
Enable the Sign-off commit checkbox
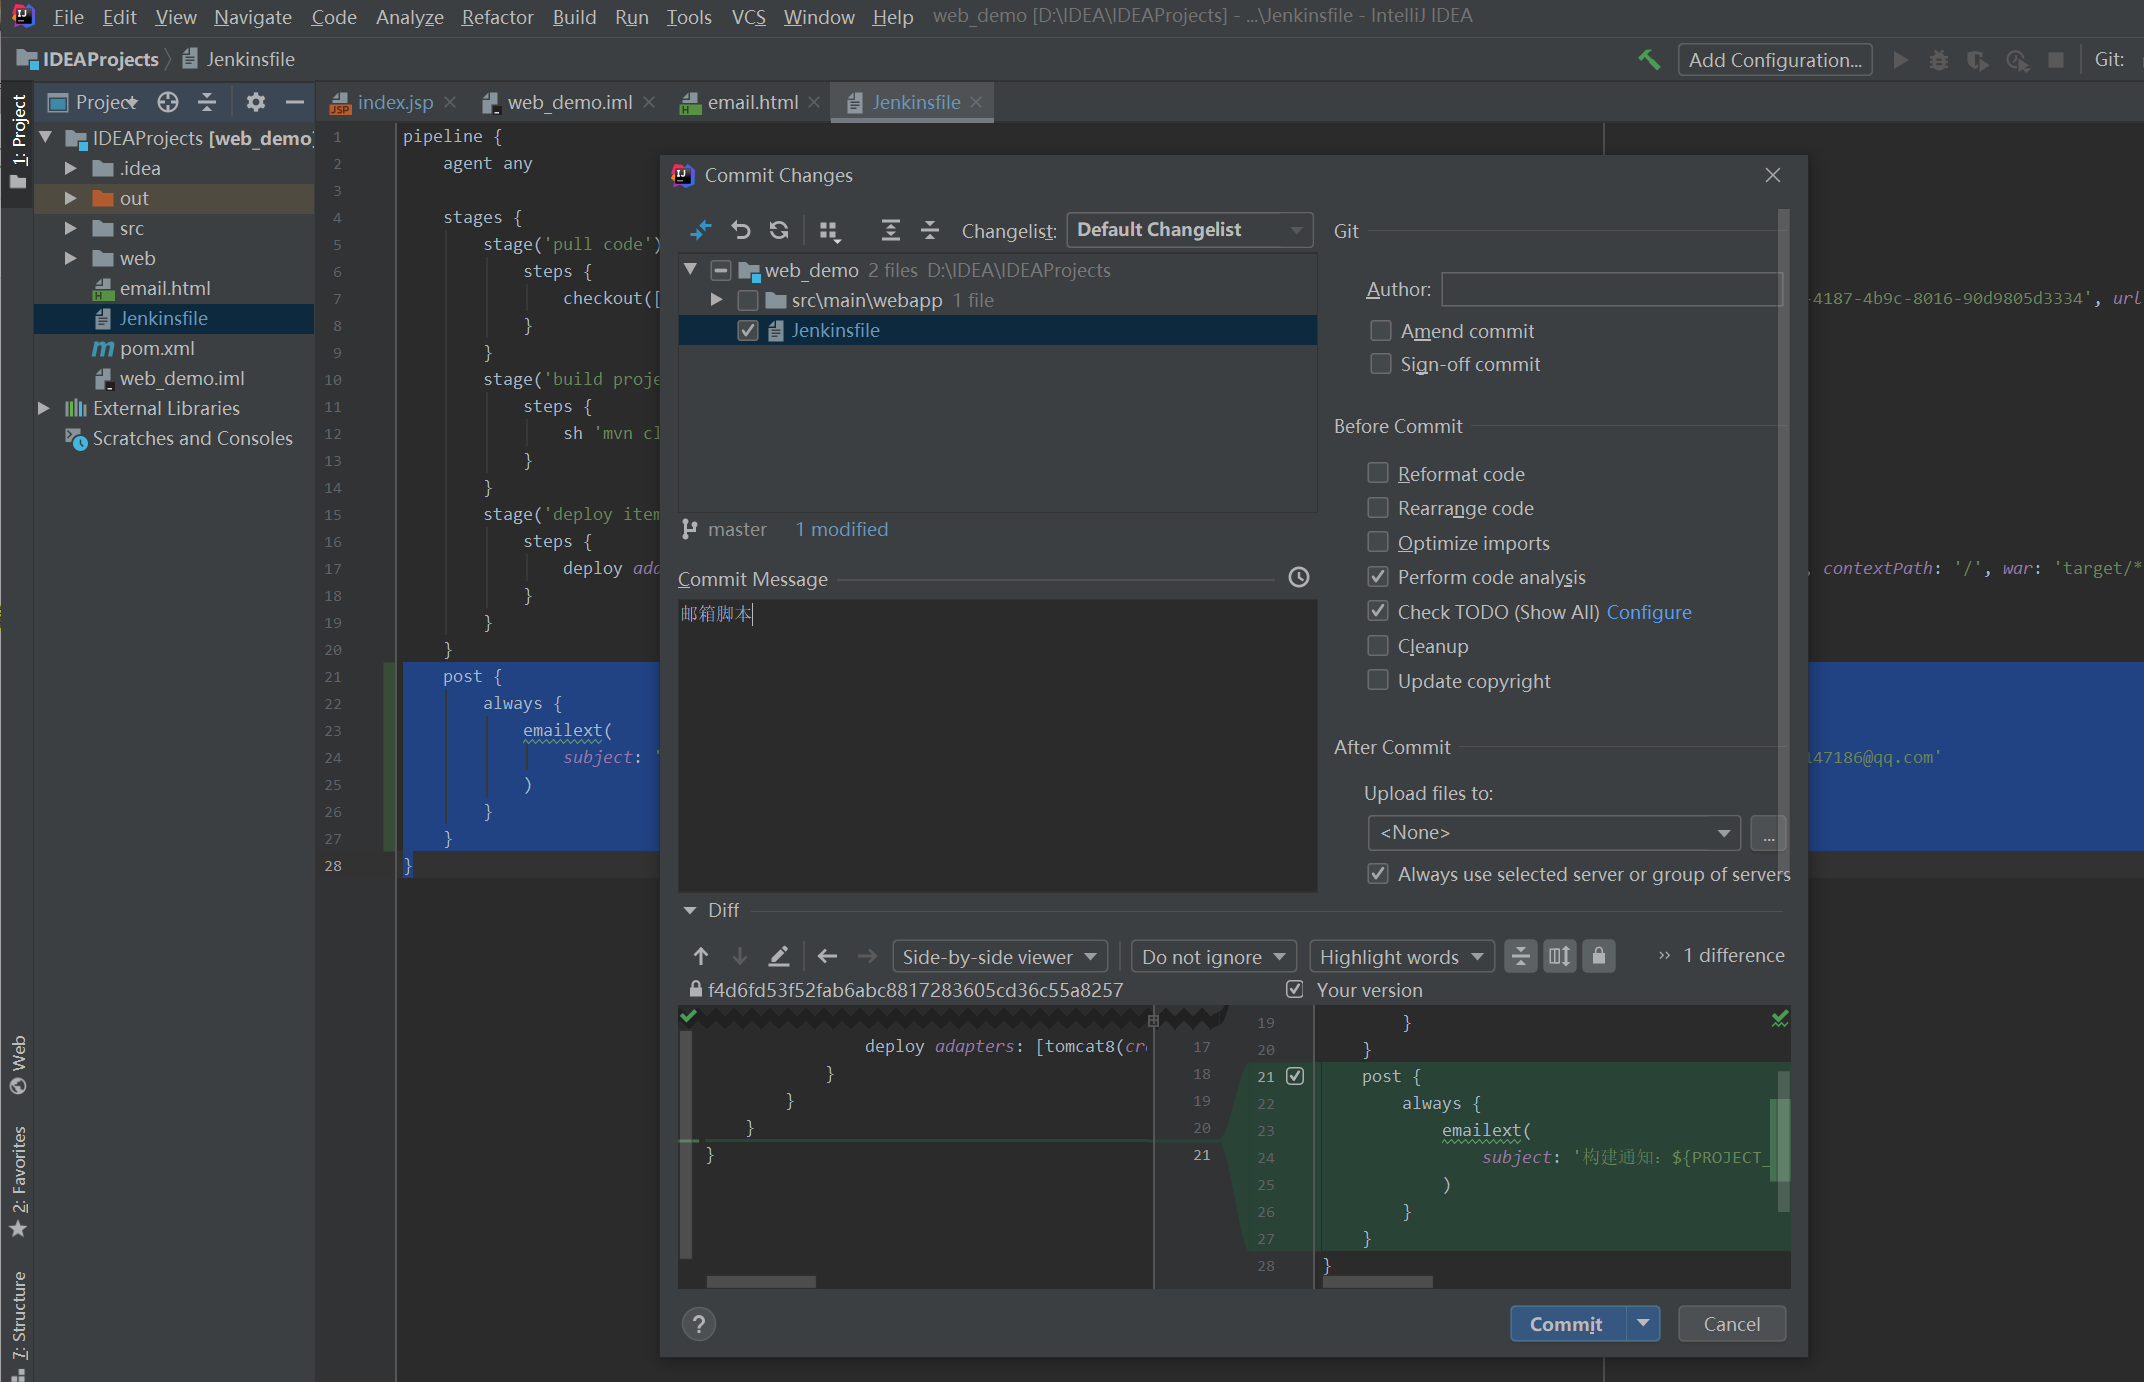click(1381, 363)
